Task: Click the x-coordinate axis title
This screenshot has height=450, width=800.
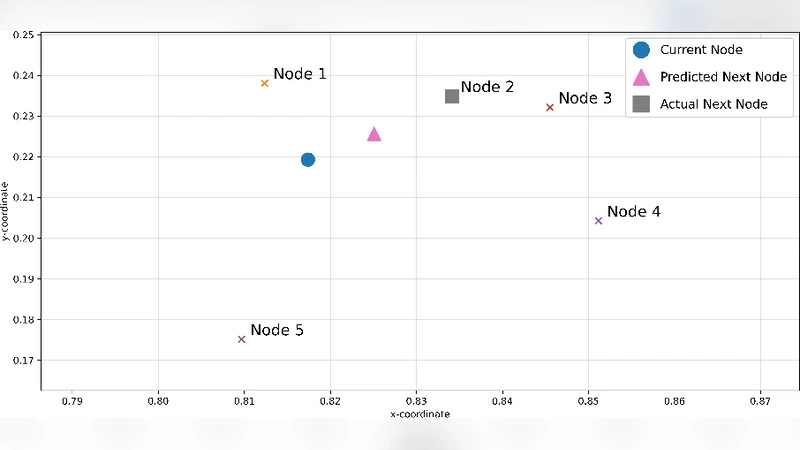Action: (420, 414)
